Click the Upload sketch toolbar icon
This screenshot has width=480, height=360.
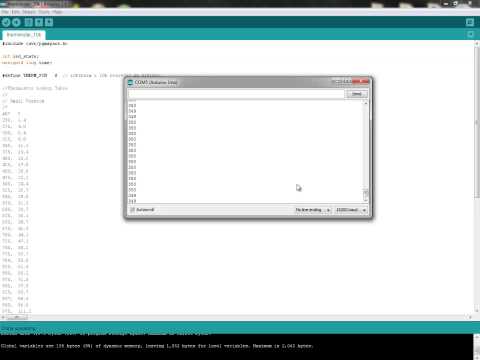coord(16,22)
